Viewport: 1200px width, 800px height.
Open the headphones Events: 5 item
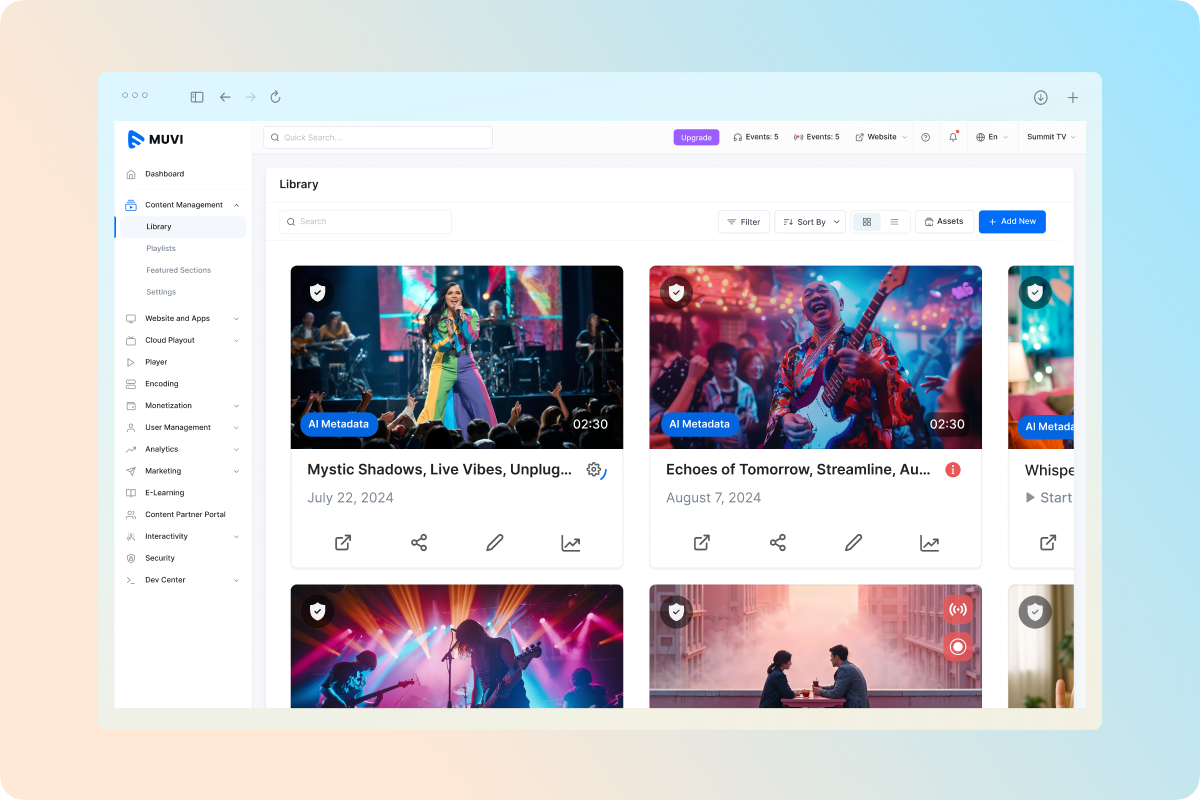point(755,137)
